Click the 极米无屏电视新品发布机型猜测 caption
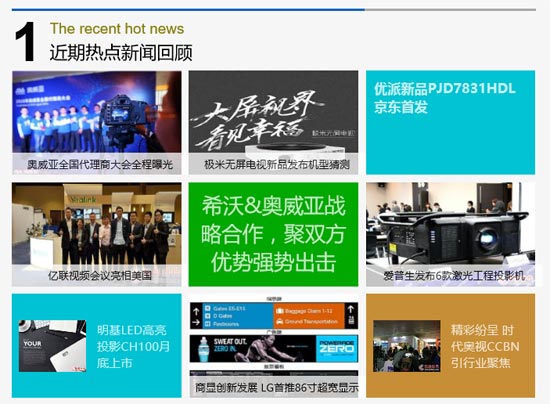 (x=277, y=164)
